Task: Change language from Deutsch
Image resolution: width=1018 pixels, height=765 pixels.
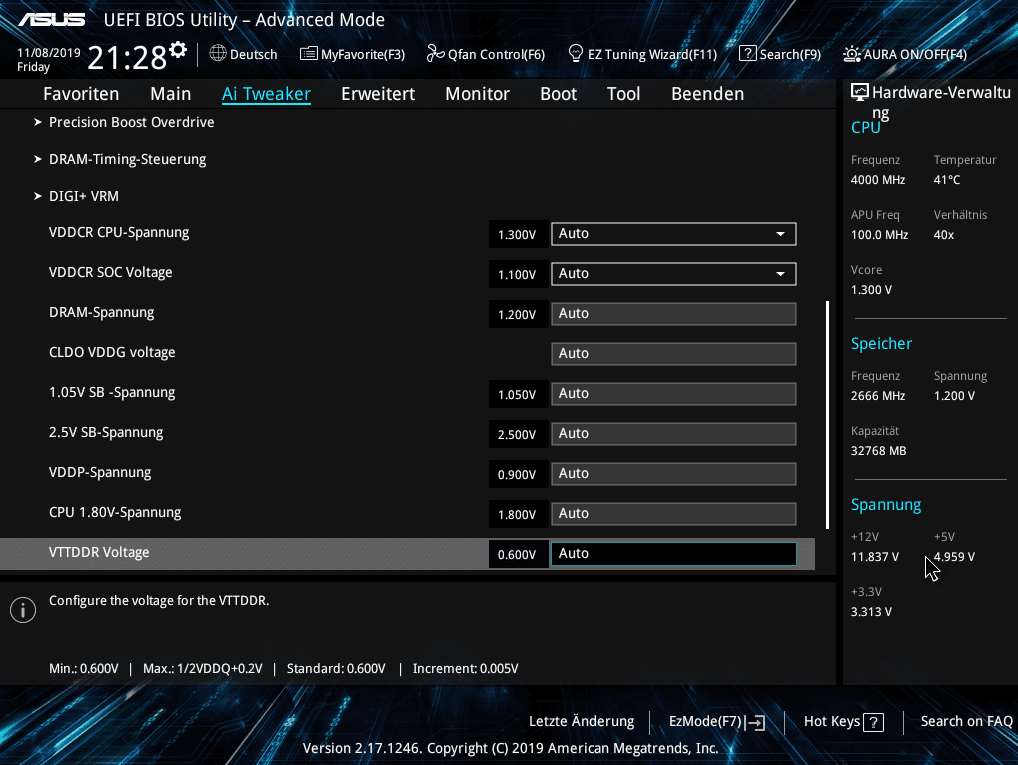Action: (x=253, y=55)
